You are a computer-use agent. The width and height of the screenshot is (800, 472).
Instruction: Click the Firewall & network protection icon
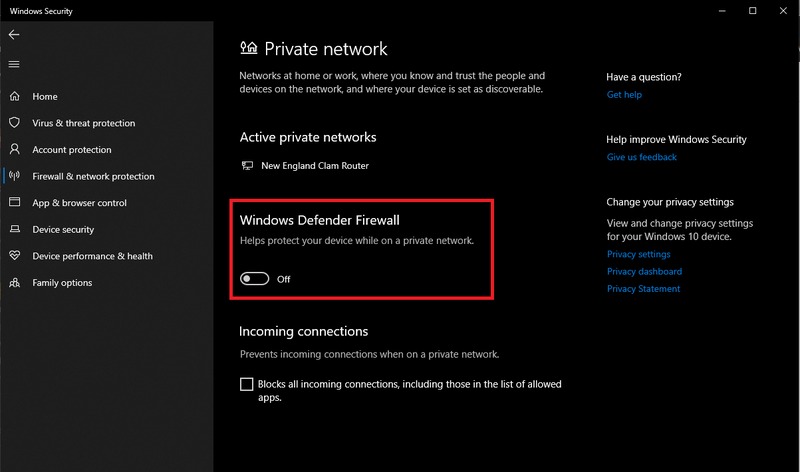14,176
